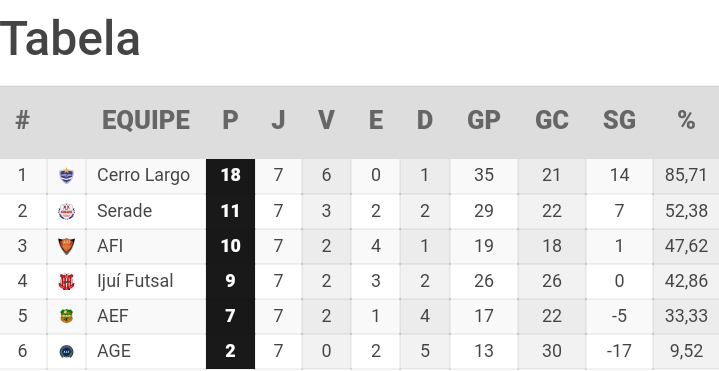
Task: Open the Serade team name link
Action: pyautogui.click(x=125, y=211)
